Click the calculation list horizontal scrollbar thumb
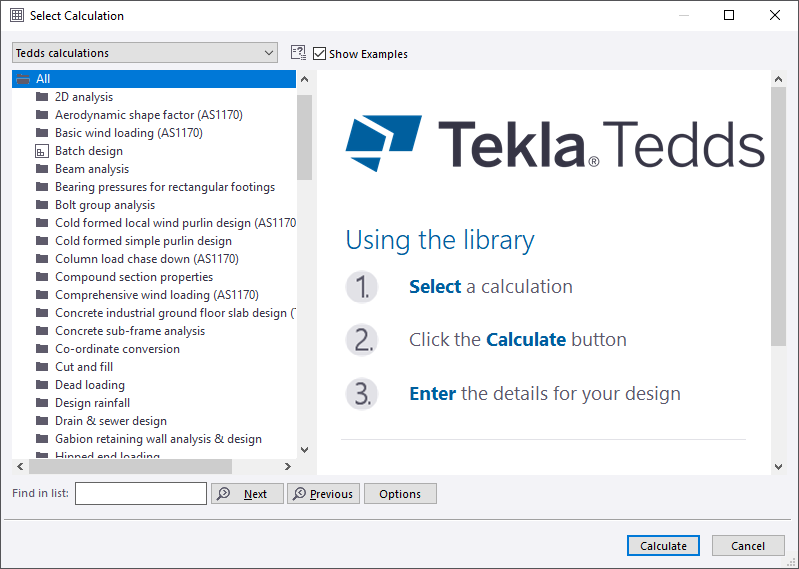The image size is (799, 569). click(x=130, y=466)
